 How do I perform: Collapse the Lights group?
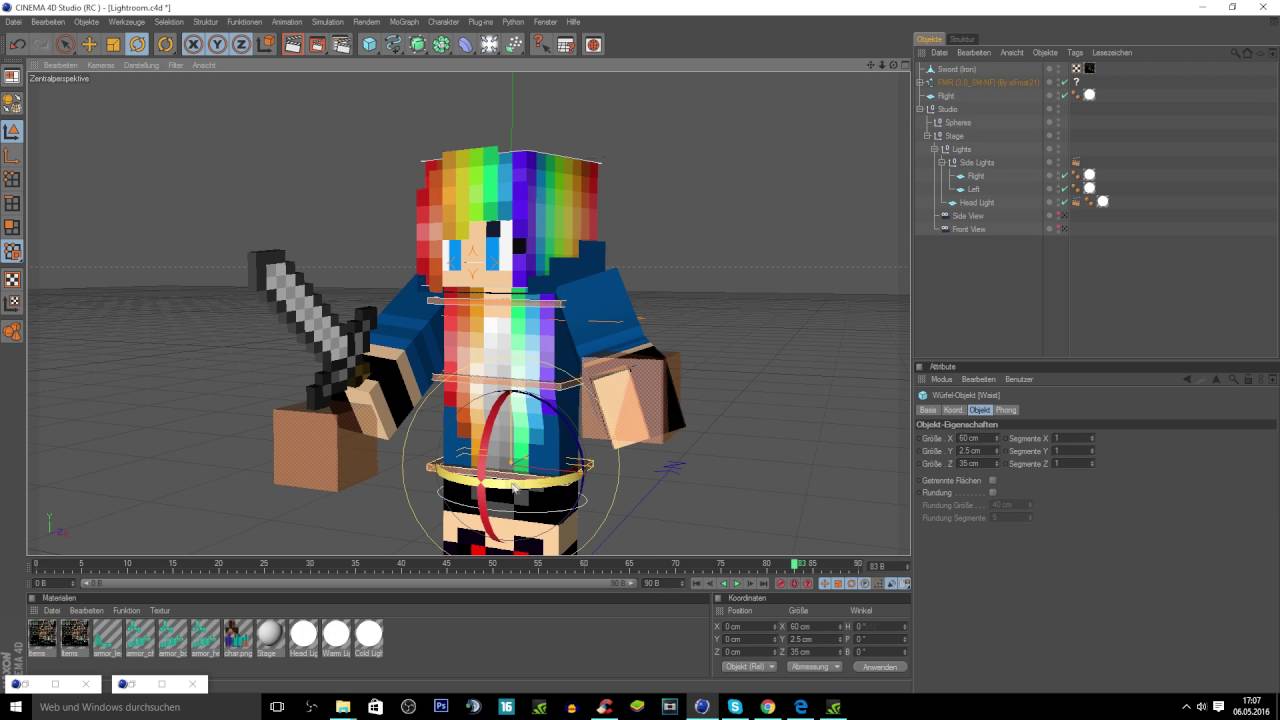[x=934, y=149]
